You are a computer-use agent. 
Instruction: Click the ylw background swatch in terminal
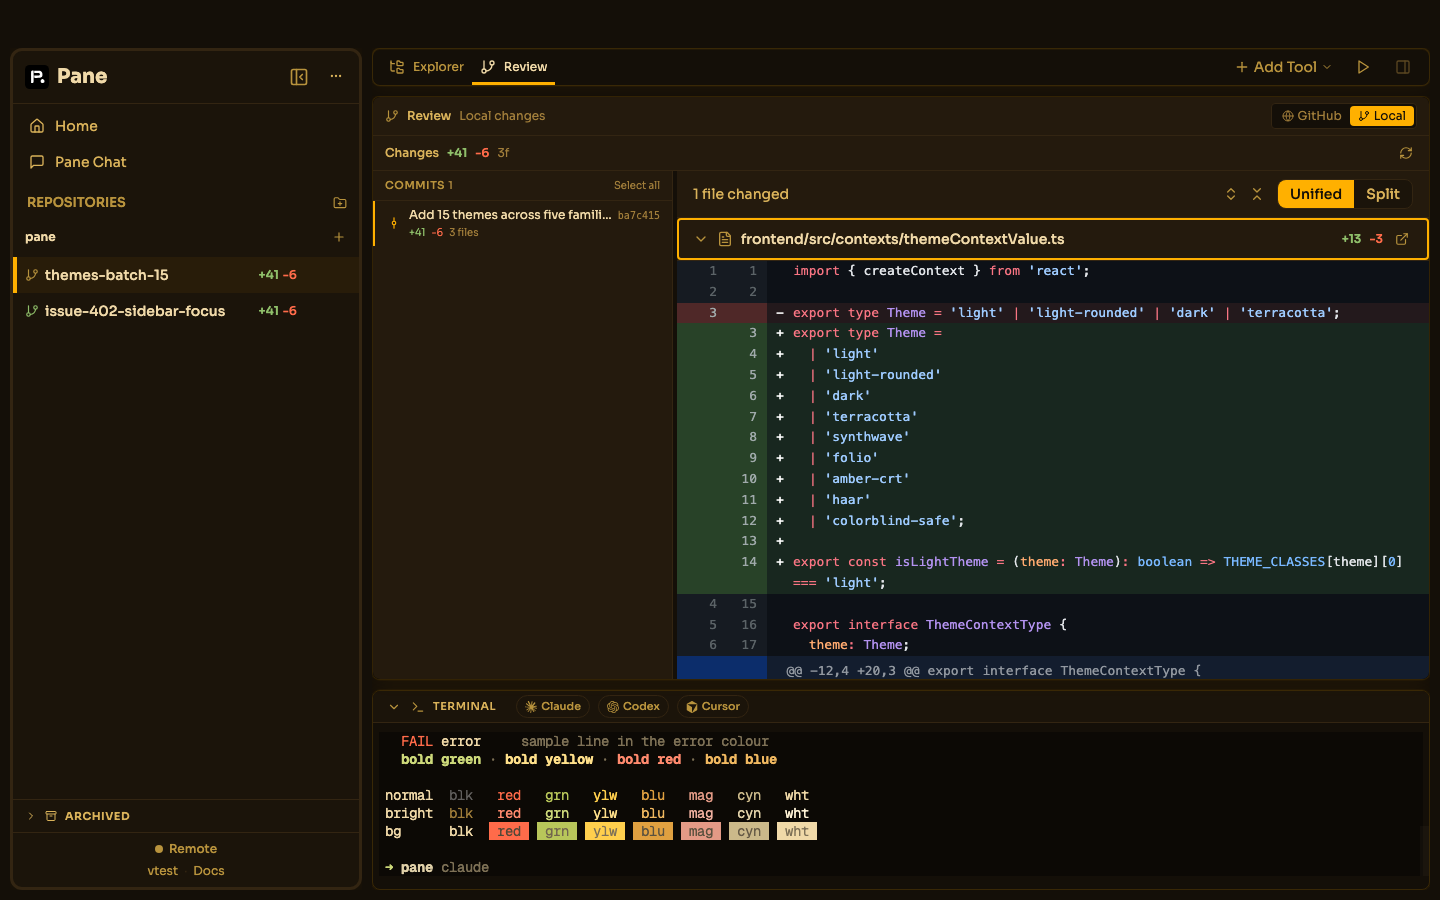(605, 832)
